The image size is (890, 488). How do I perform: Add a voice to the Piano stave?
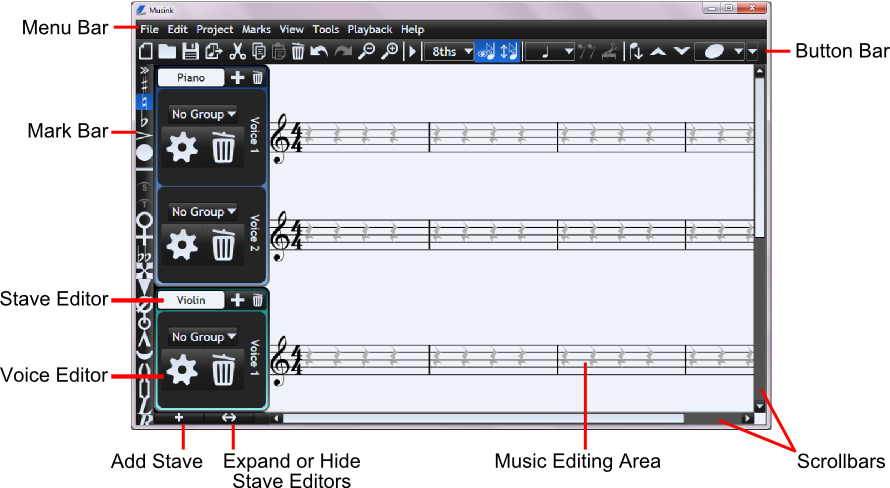[x=237, y=77]
